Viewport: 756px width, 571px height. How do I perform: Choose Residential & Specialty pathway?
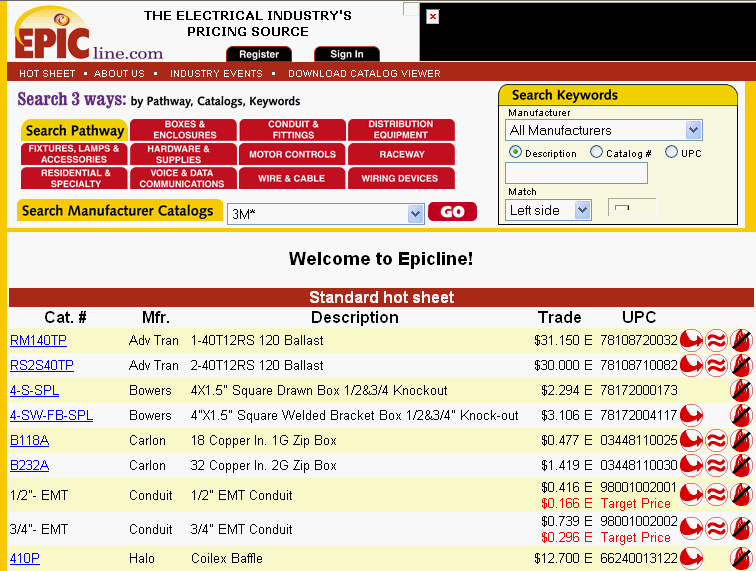point(74,178)
